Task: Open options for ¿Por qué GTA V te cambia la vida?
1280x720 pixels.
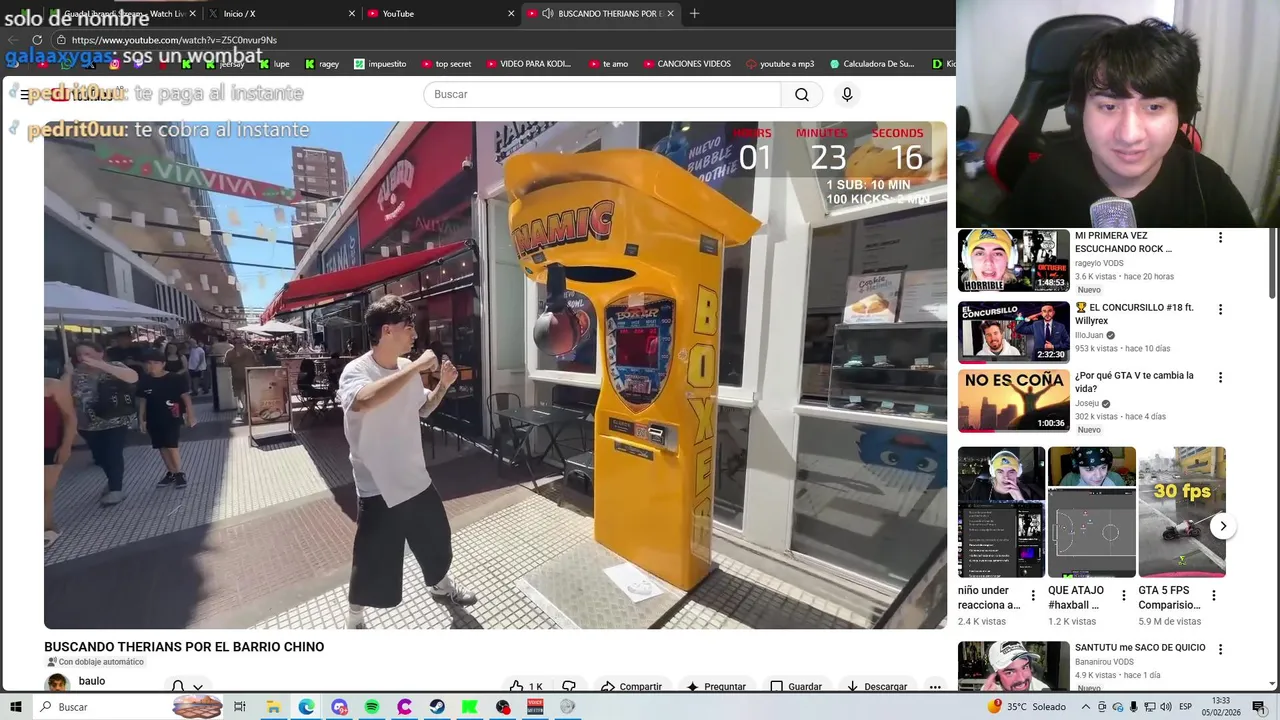Action: click(x=1220, y=377)
